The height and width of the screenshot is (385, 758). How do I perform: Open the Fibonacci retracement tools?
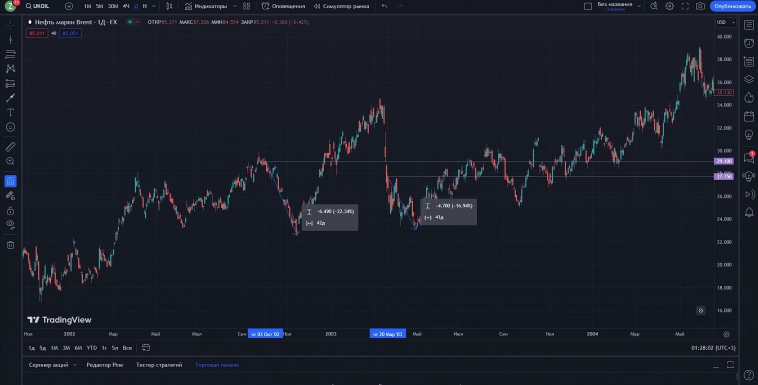pyautogui.click(x=10, y=54)
